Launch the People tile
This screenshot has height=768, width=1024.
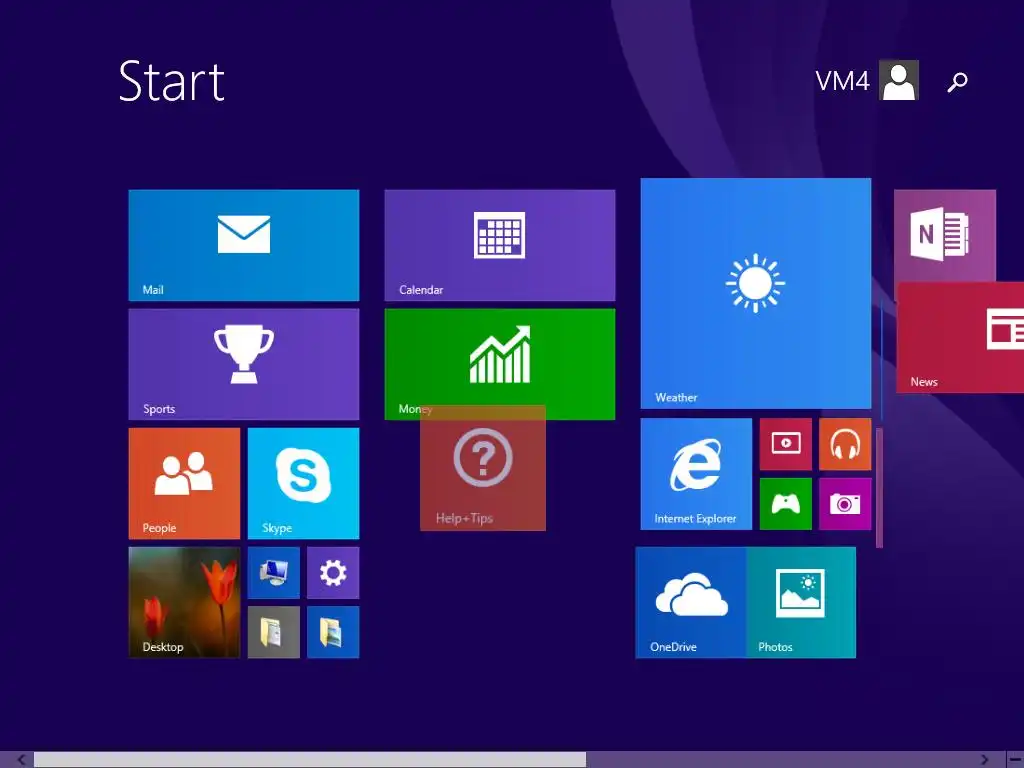[x=184, y=483]
